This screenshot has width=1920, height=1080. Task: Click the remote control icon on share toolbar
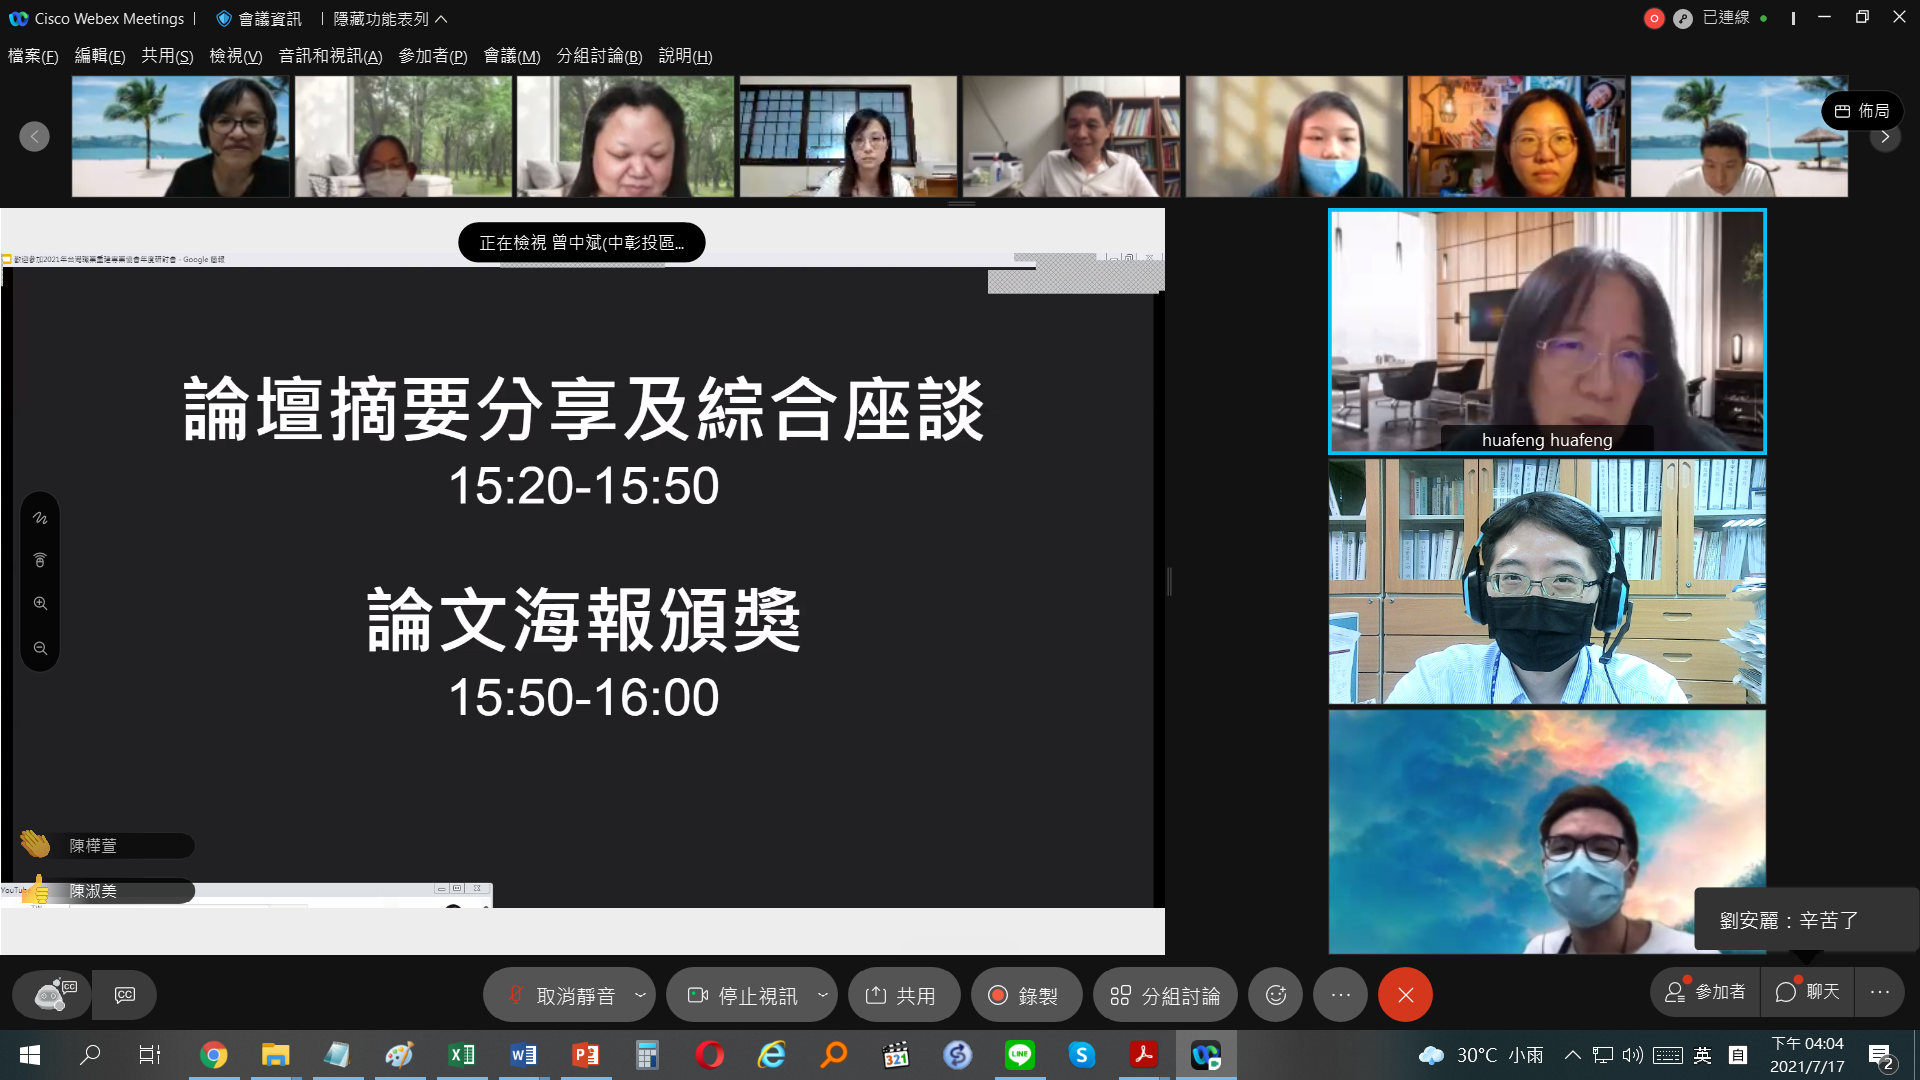click(40, 560)
